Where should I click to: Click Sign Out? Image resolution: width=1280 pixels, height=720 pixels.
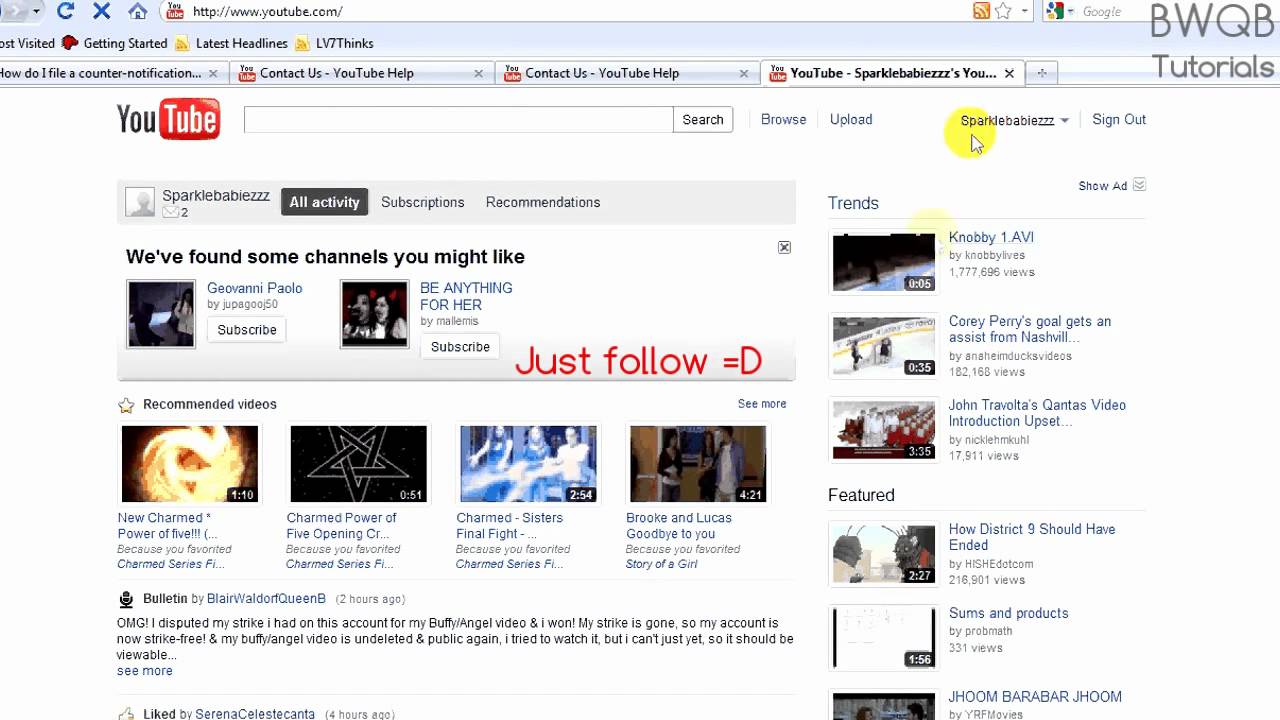(x=1119, y=119)
